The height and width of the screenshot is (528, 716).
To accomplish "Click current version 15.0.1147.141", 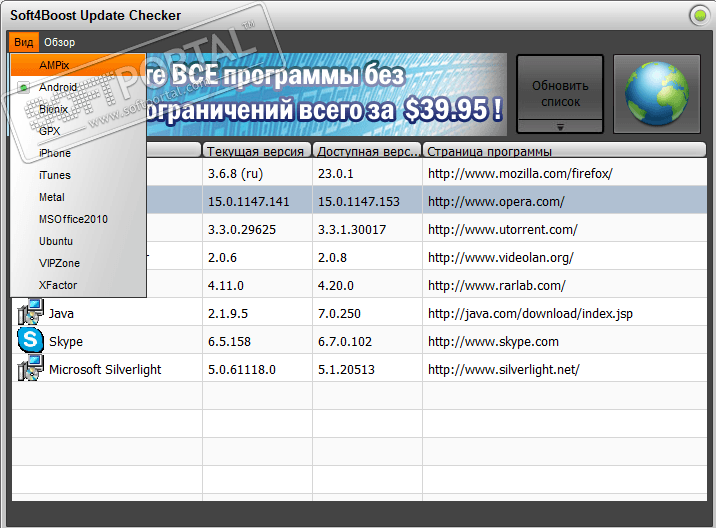I will click(x=248, y=201).
